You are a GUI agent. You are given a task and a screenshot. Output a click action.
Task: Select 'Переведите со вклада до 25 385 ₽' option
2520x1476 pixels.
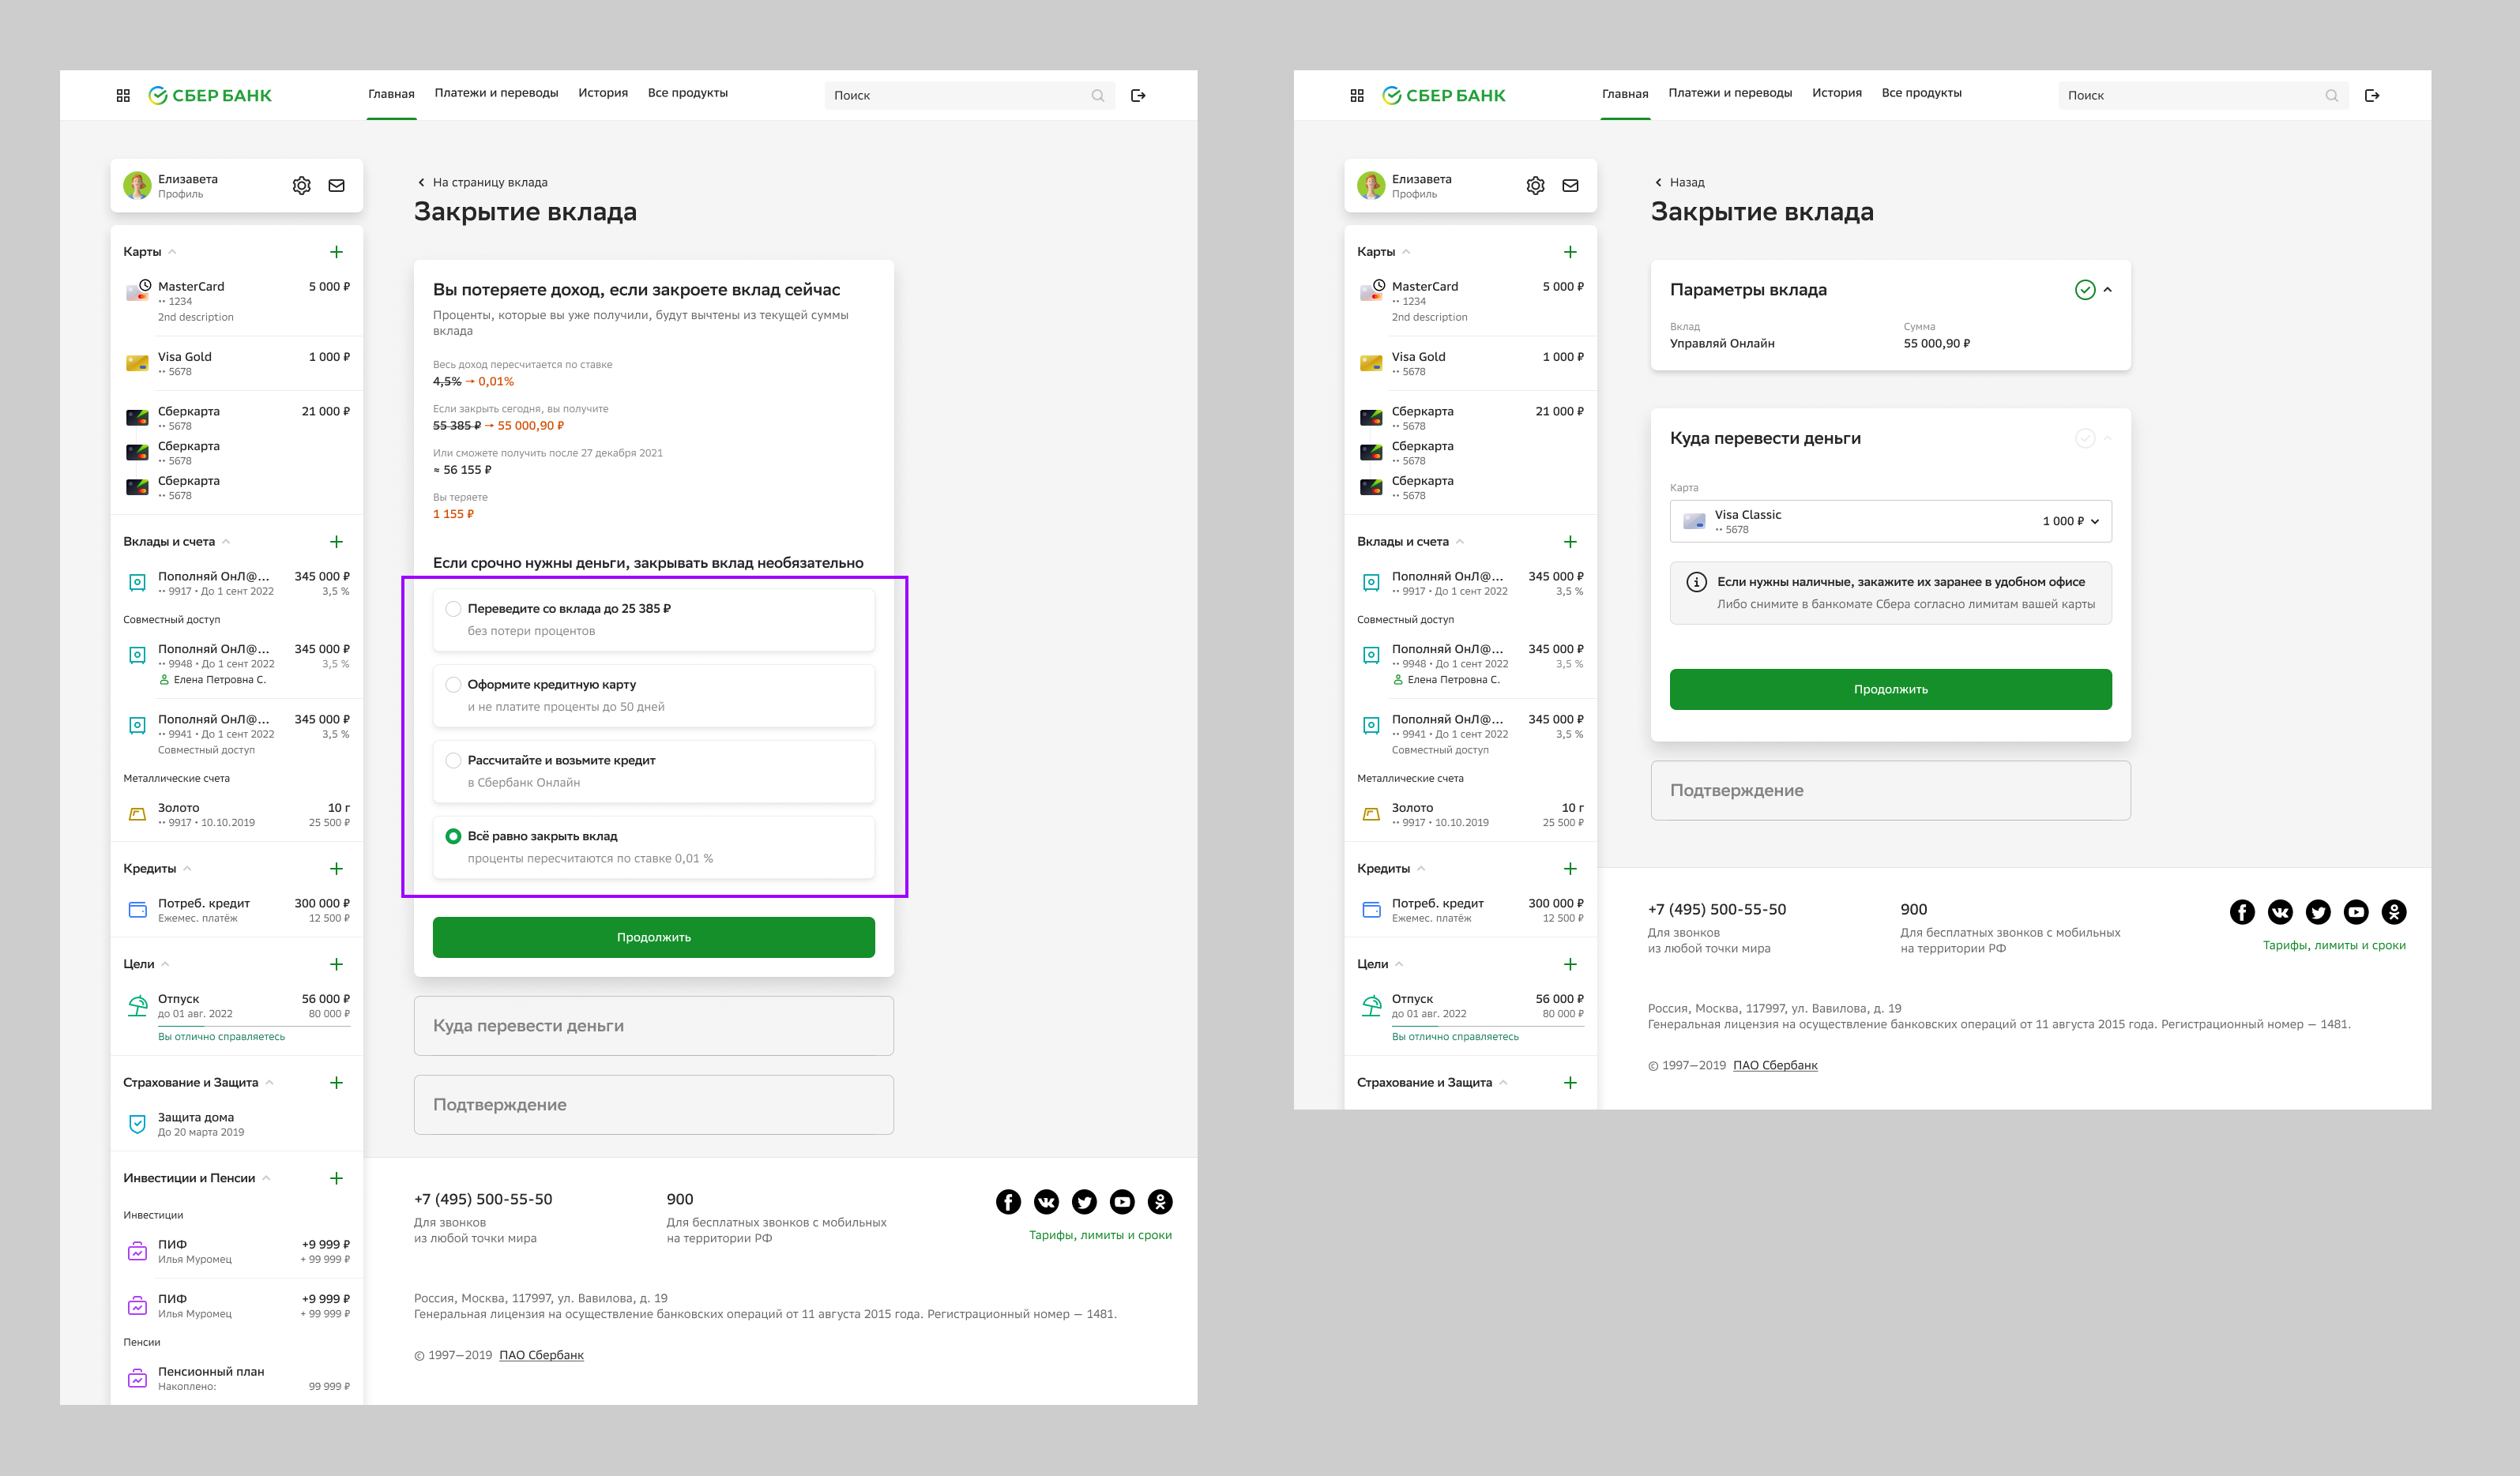coord(454,609)
